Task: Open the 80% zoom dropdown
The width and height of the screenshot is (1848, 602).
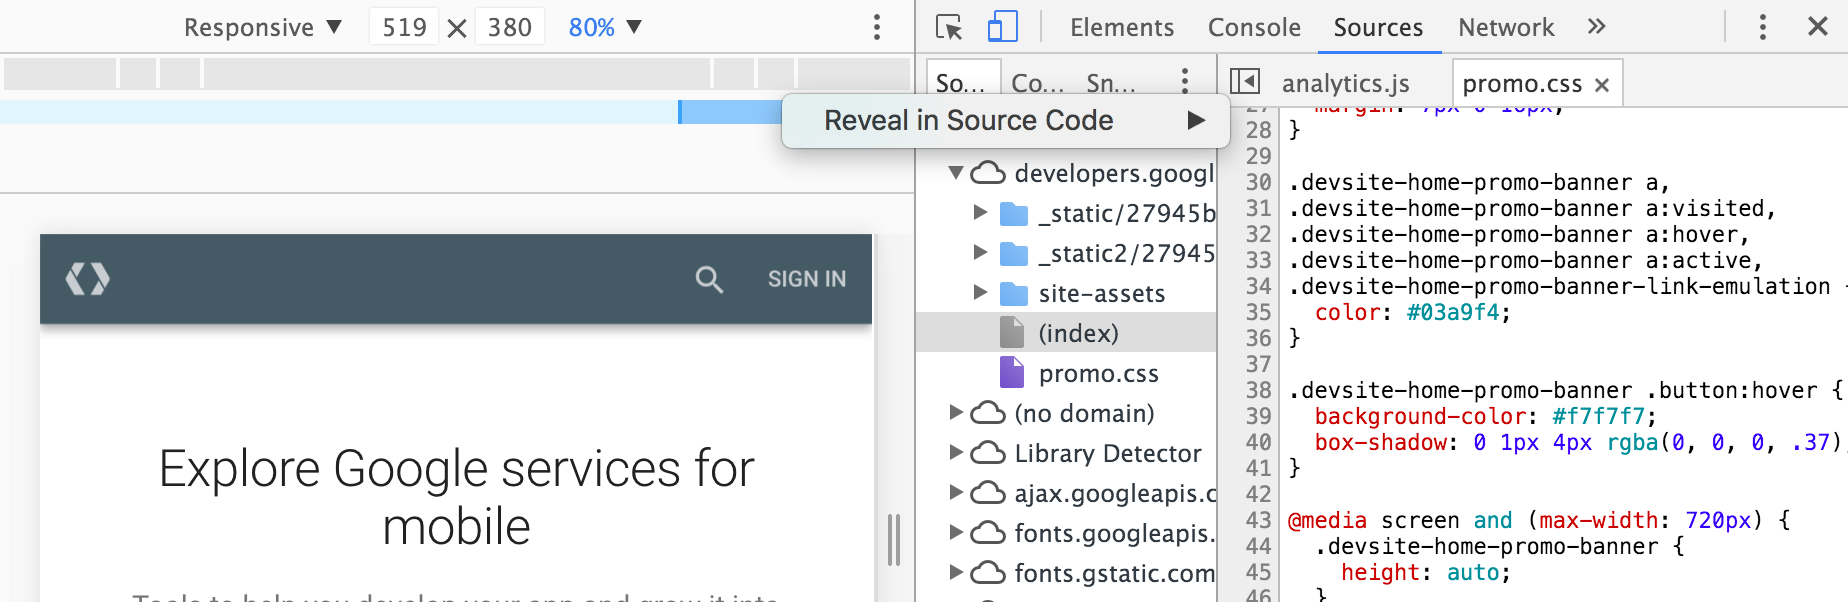Action: point(604,27)
